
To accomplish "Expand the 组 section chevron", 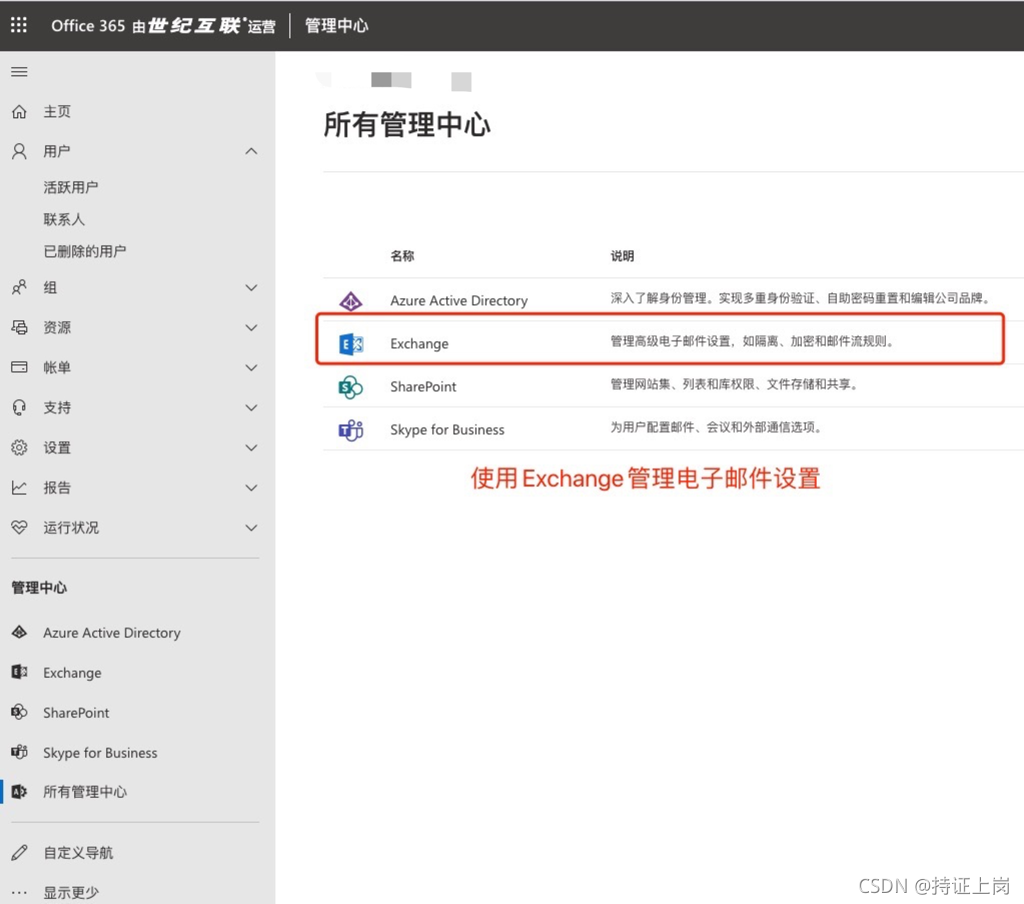I will point(251,287).
